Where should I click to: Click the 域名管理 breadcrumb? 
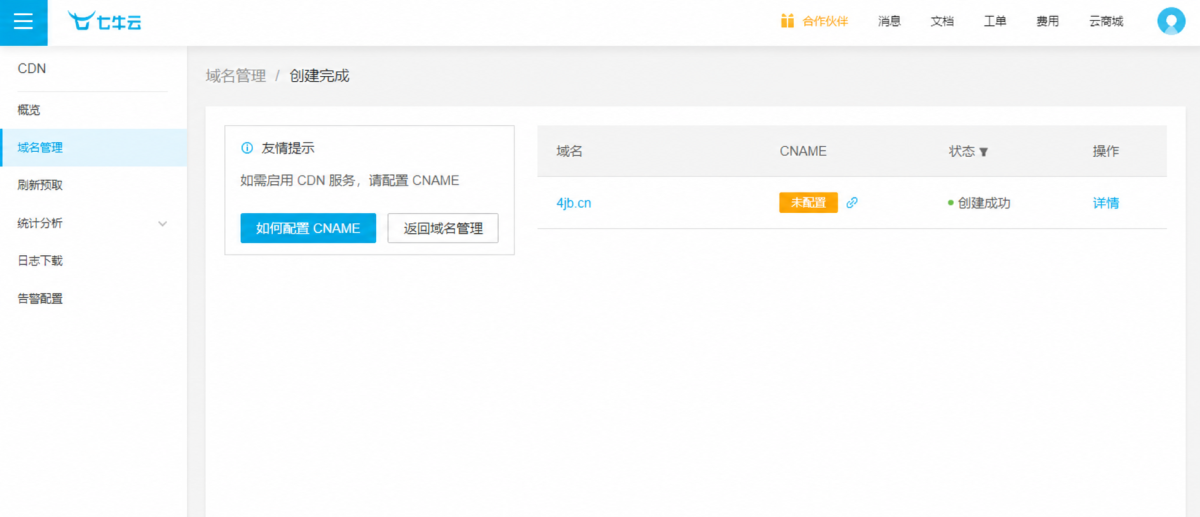point(236,76)
